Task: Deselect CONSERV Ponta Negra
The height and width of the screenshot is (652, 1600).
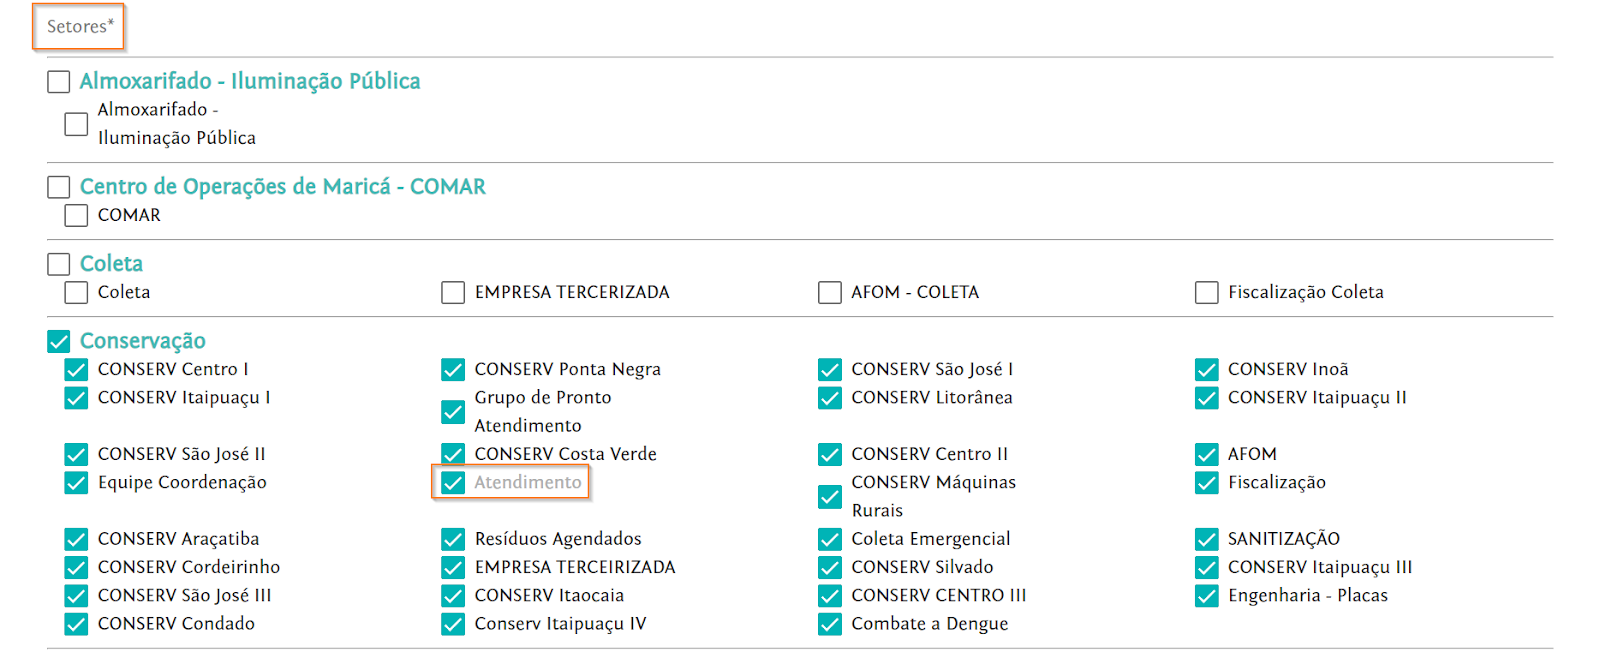Action: pos(453,370)
